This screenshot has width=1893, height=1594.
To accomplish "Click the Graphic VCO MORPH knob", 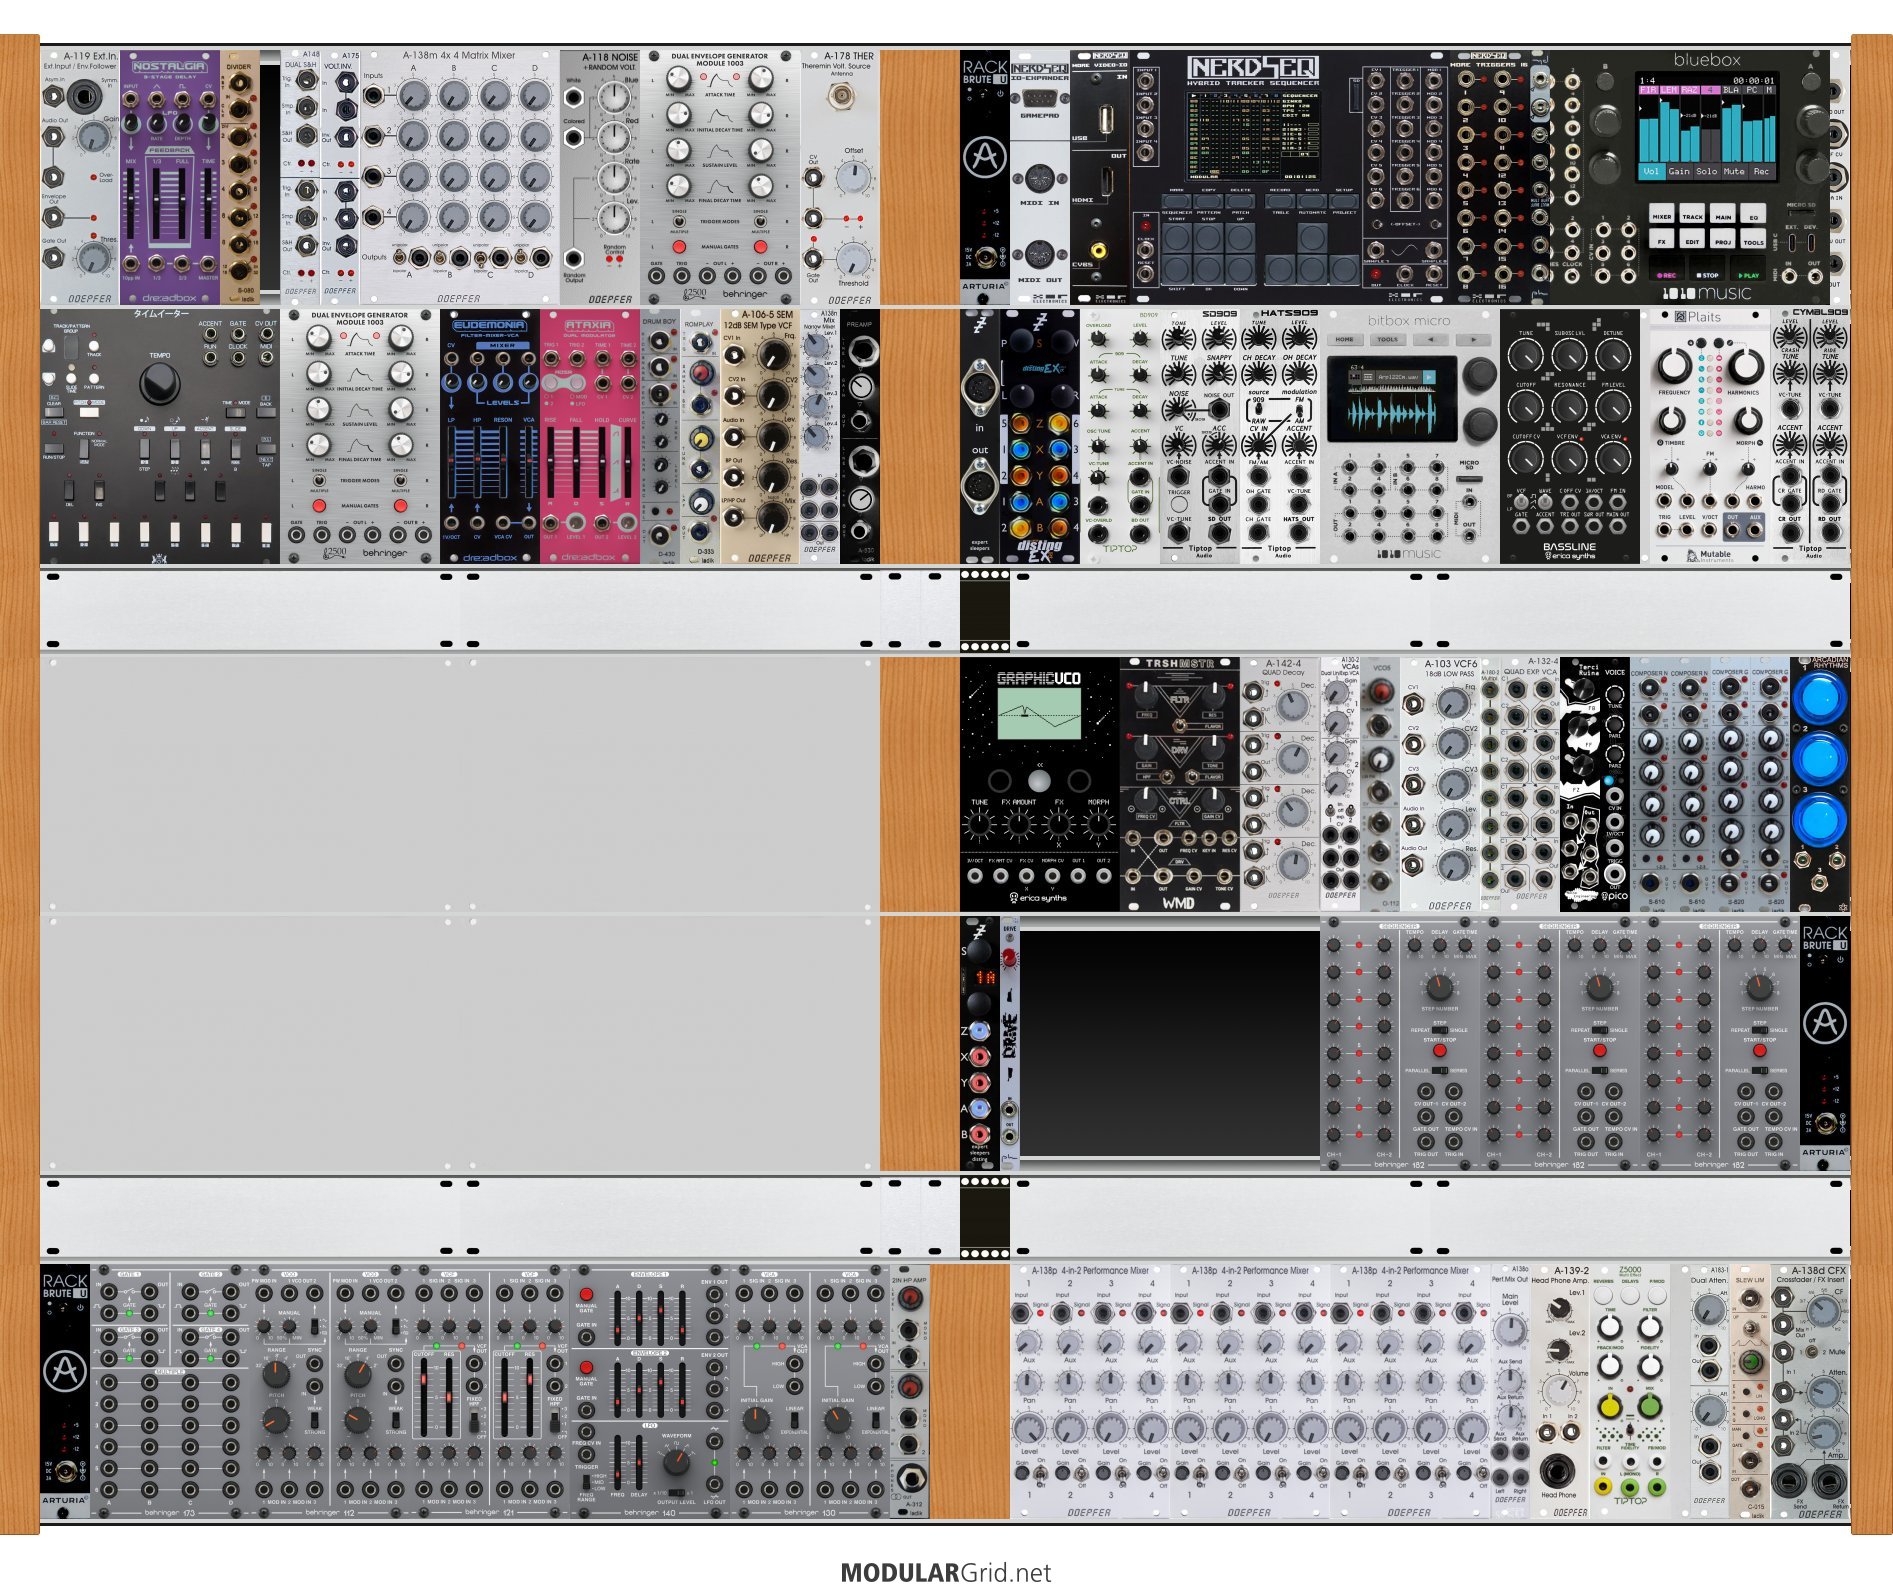I will tap(1098, 824).
